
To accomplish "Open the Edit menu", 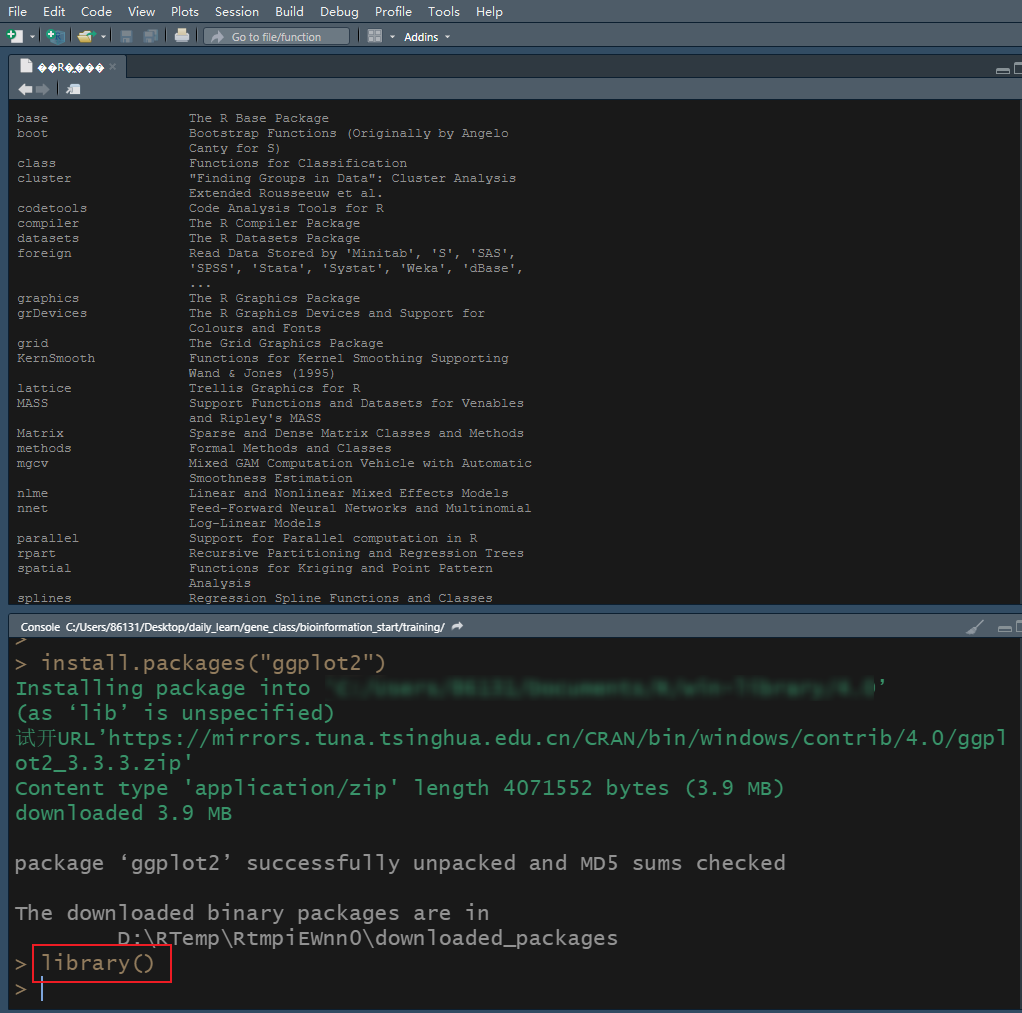I will (54, 12).
